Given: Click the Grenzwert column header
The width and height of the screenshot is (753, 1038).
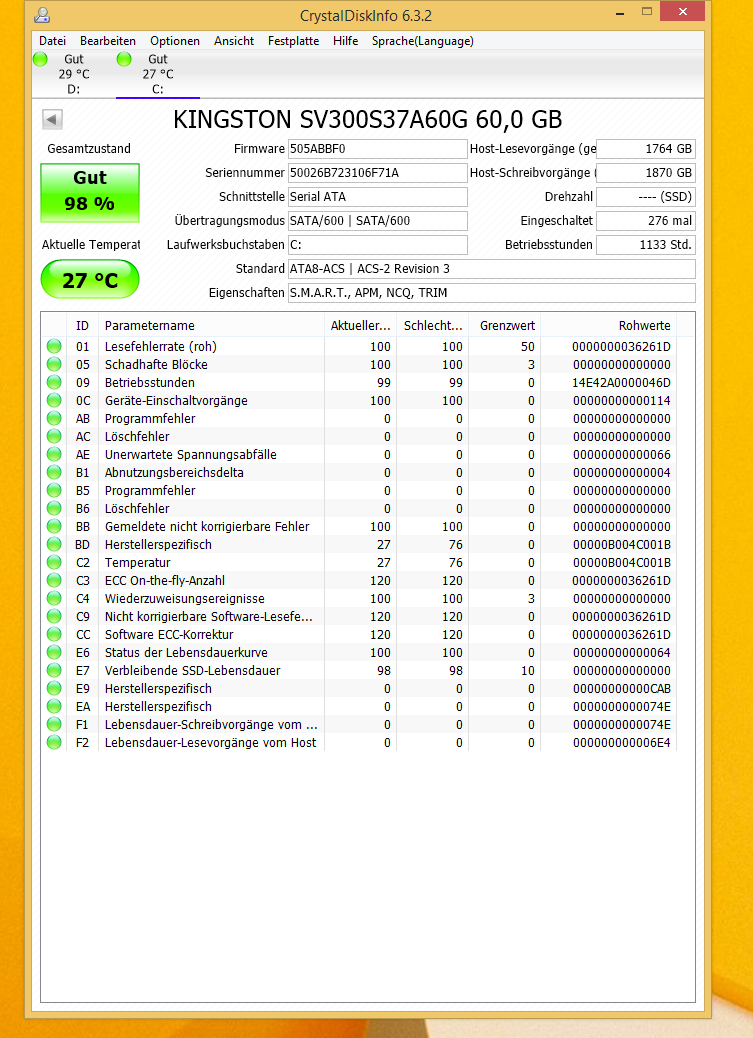Looking at the screenshot, I should click(x=505, y=326).
